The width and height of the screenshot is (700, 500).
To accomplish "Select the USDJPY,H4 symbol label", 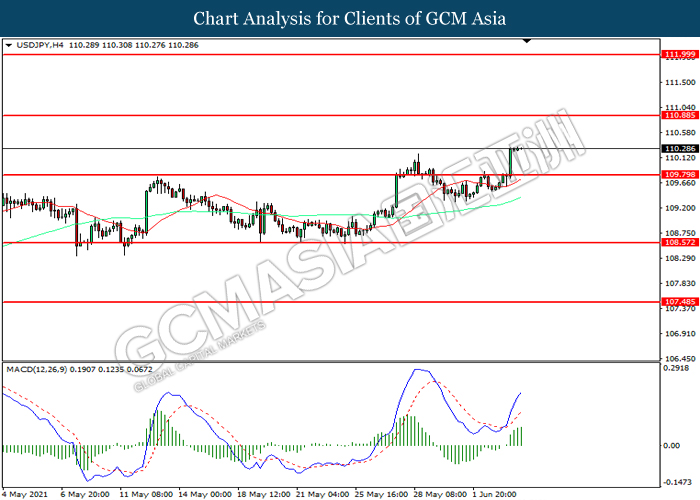I will point(40,45).
